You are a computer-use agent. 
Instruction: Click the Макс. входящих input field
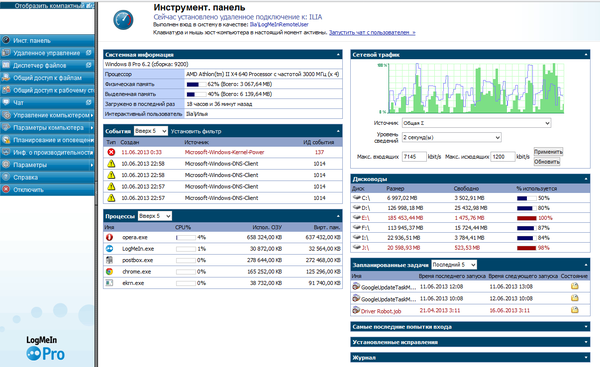click(x=414, y=157)
